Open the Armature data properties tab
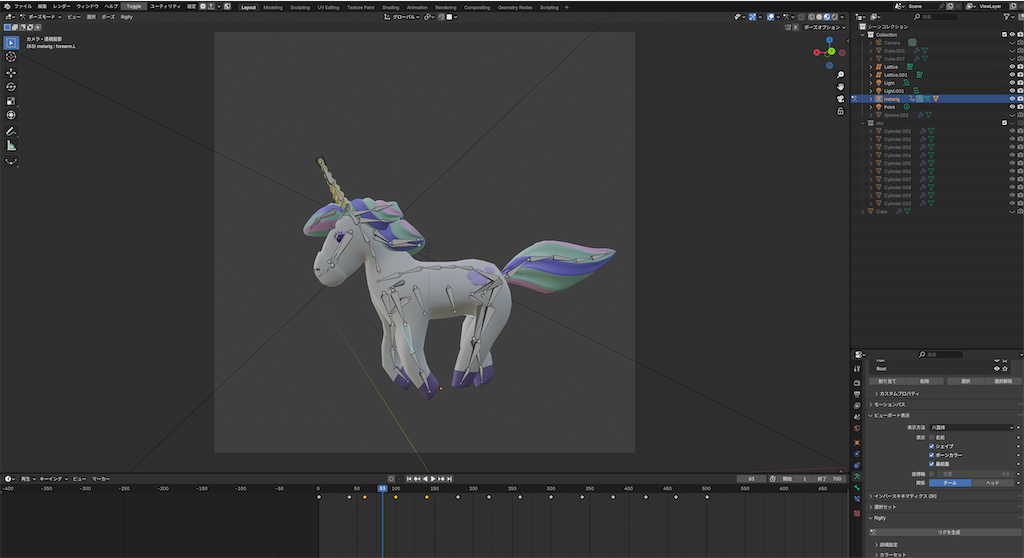 (x=857, y=476)
